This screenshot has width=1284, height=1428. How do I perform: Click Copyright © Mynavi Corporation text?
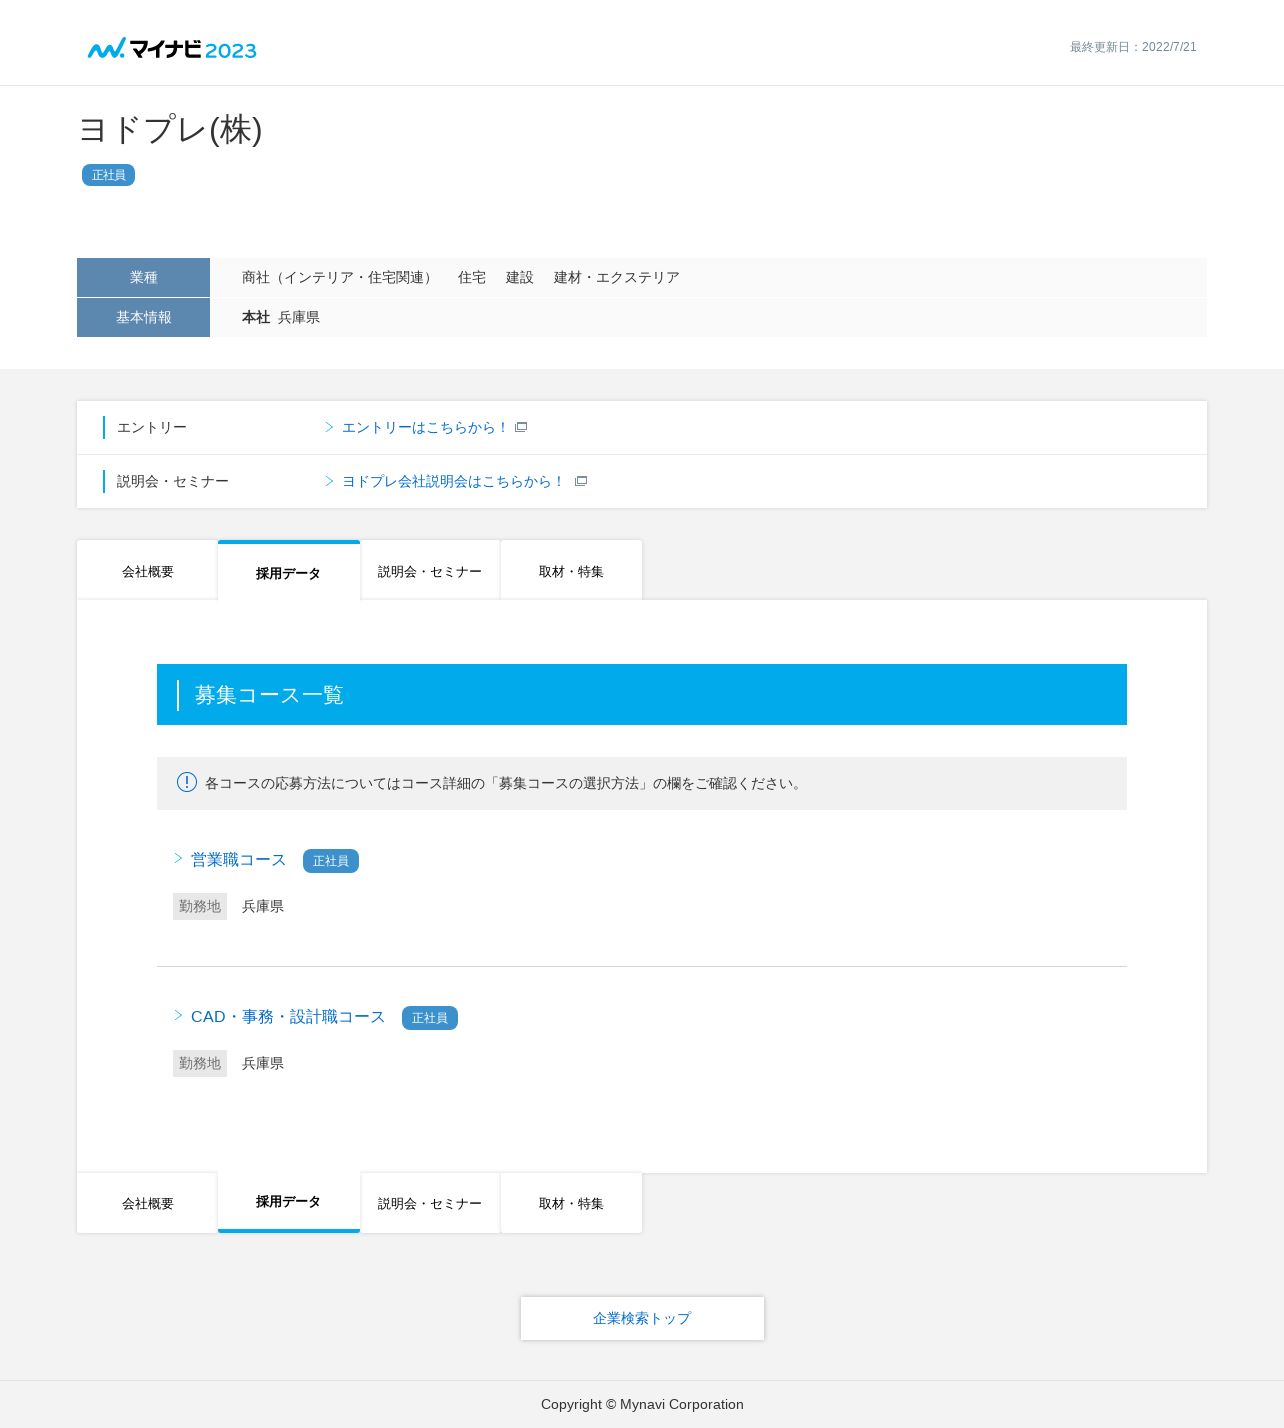click(x=642, y=1404)
